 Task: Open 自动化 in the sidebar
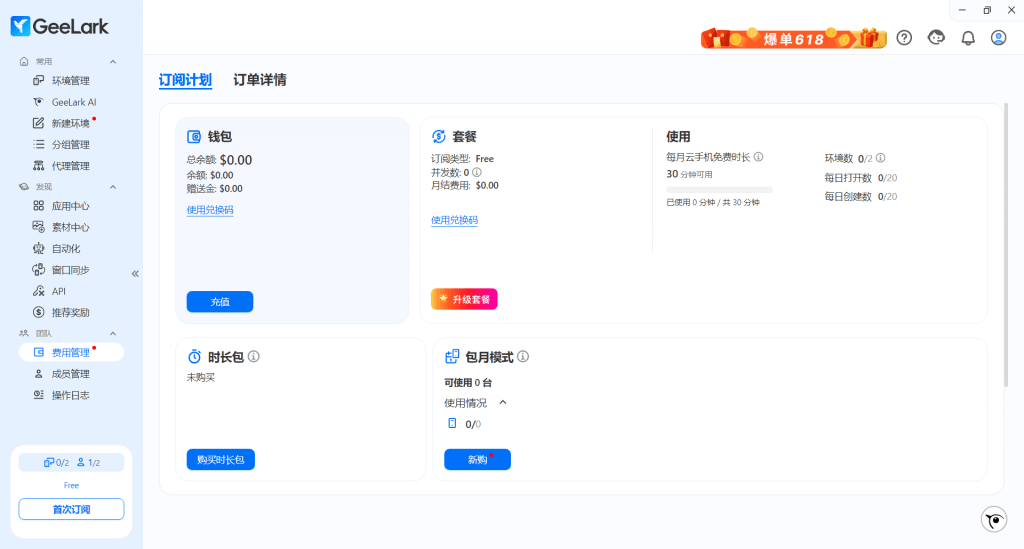pos(66,249)
